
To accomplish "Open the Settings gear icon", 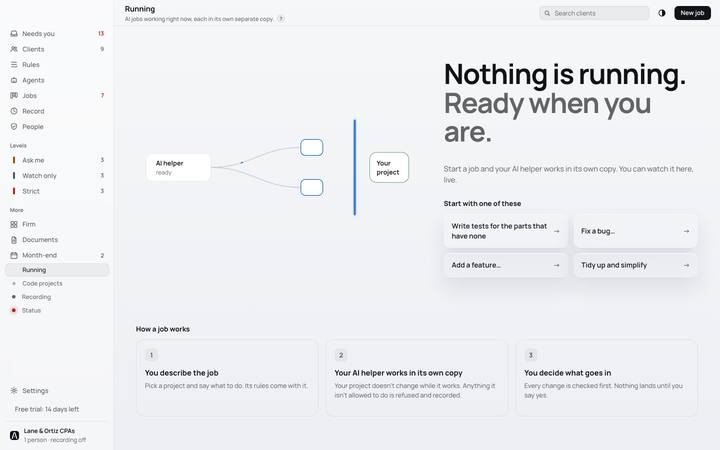I will (x=14, y=390).
